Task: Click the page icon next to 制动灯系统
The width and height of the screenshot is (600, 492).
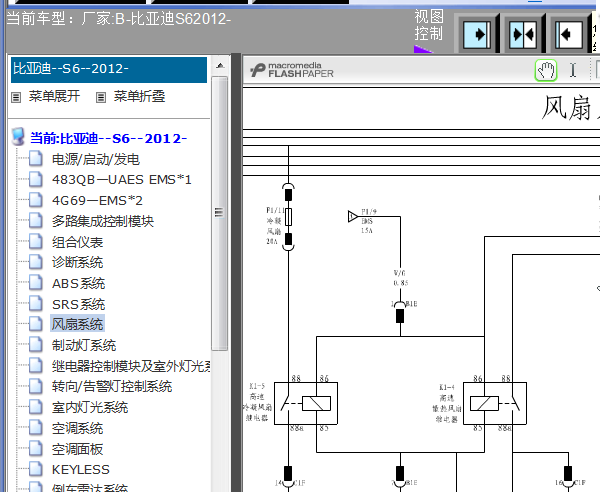Action: (x=36, y=345)
